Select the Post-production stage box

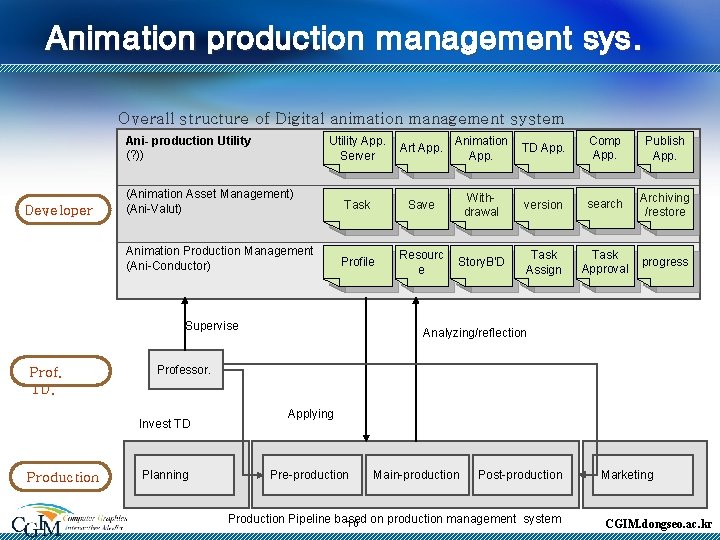tap(522, 475)
